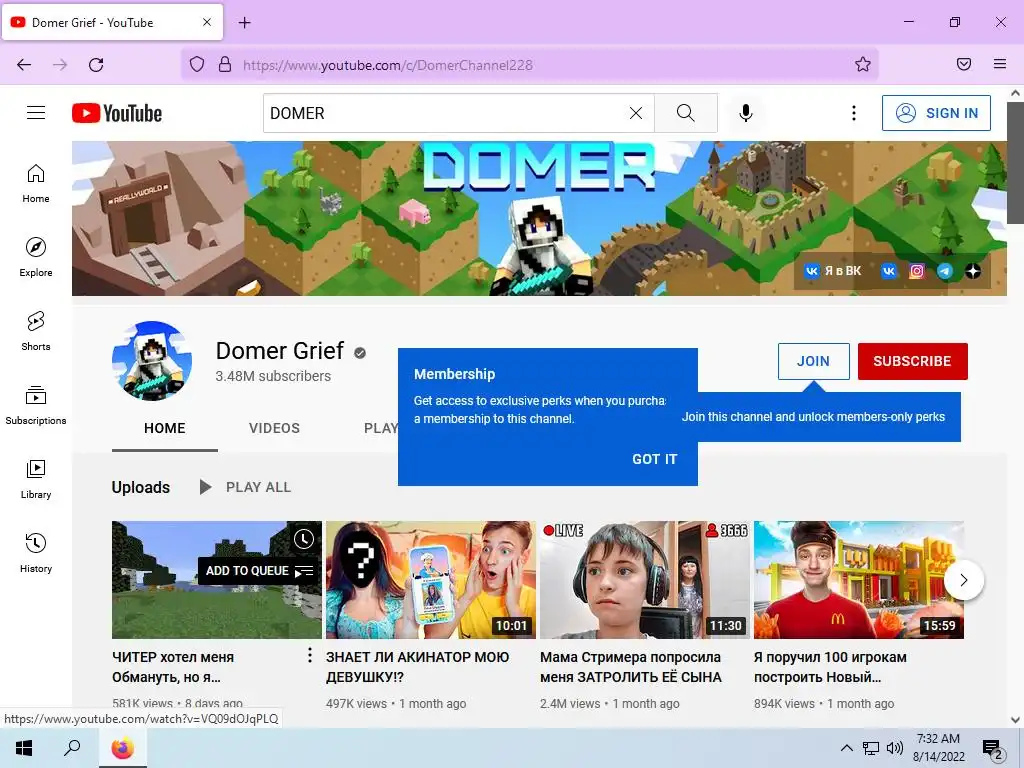Viewport: 1024px width, 768px height.
Task: Open action menu for 'ЧИТЕР хотел меня' video
Action: point(310,655)
